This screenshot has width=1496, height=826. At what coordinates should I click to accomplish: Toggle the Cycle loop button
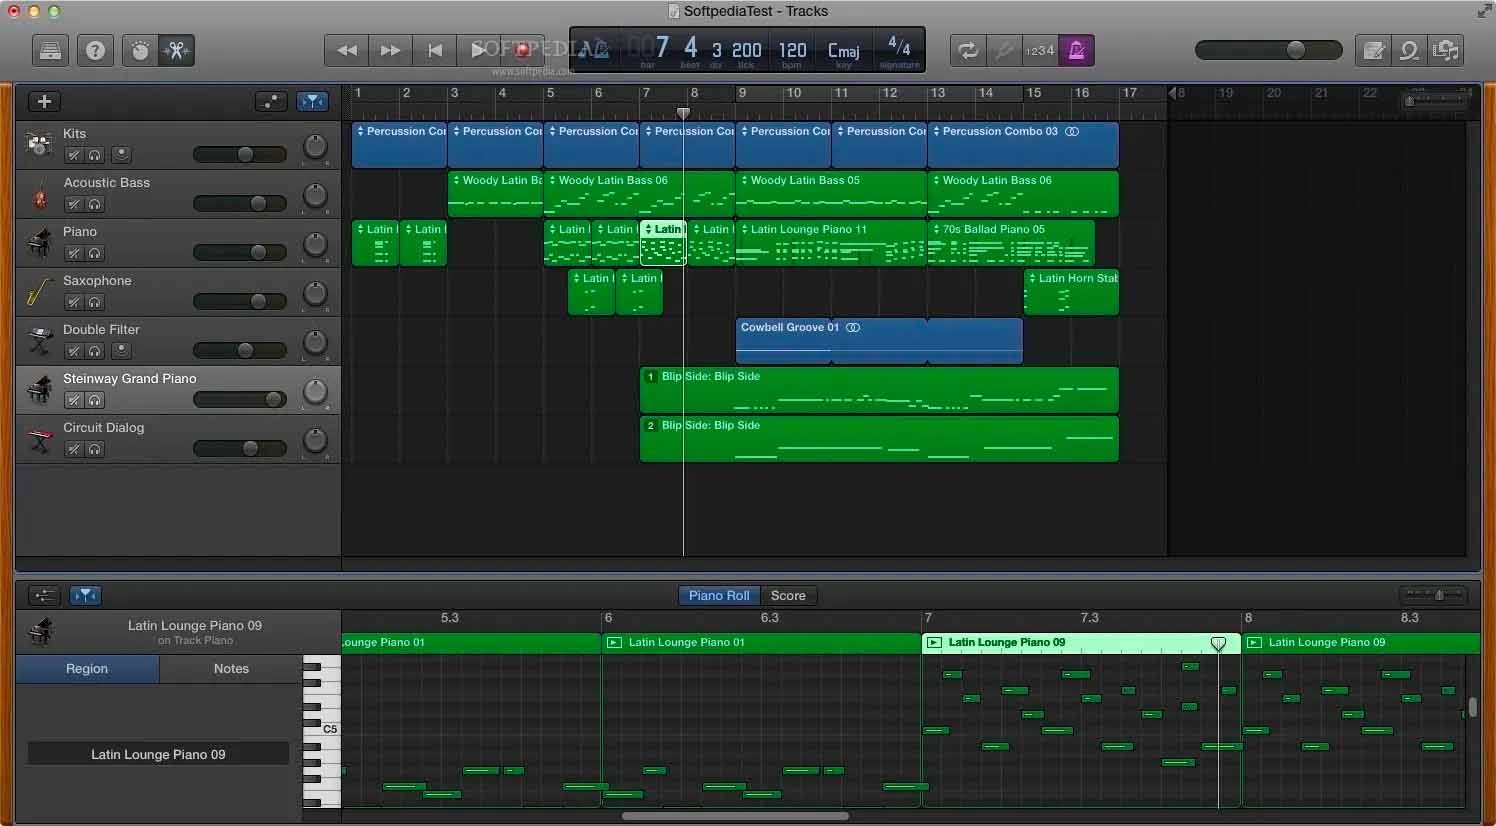coord(967,50)
